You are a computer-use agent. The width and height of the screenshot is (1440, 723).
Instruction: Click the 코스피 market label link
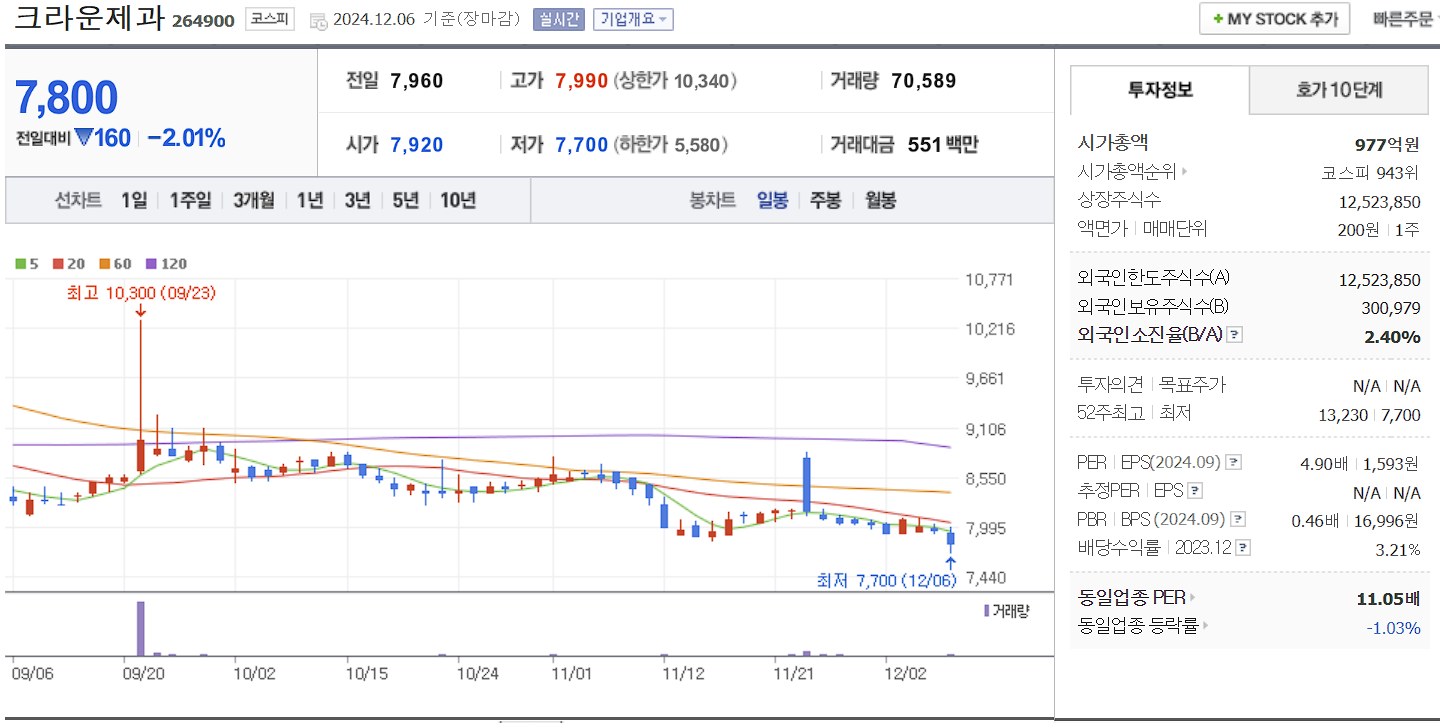click(270, 20)
